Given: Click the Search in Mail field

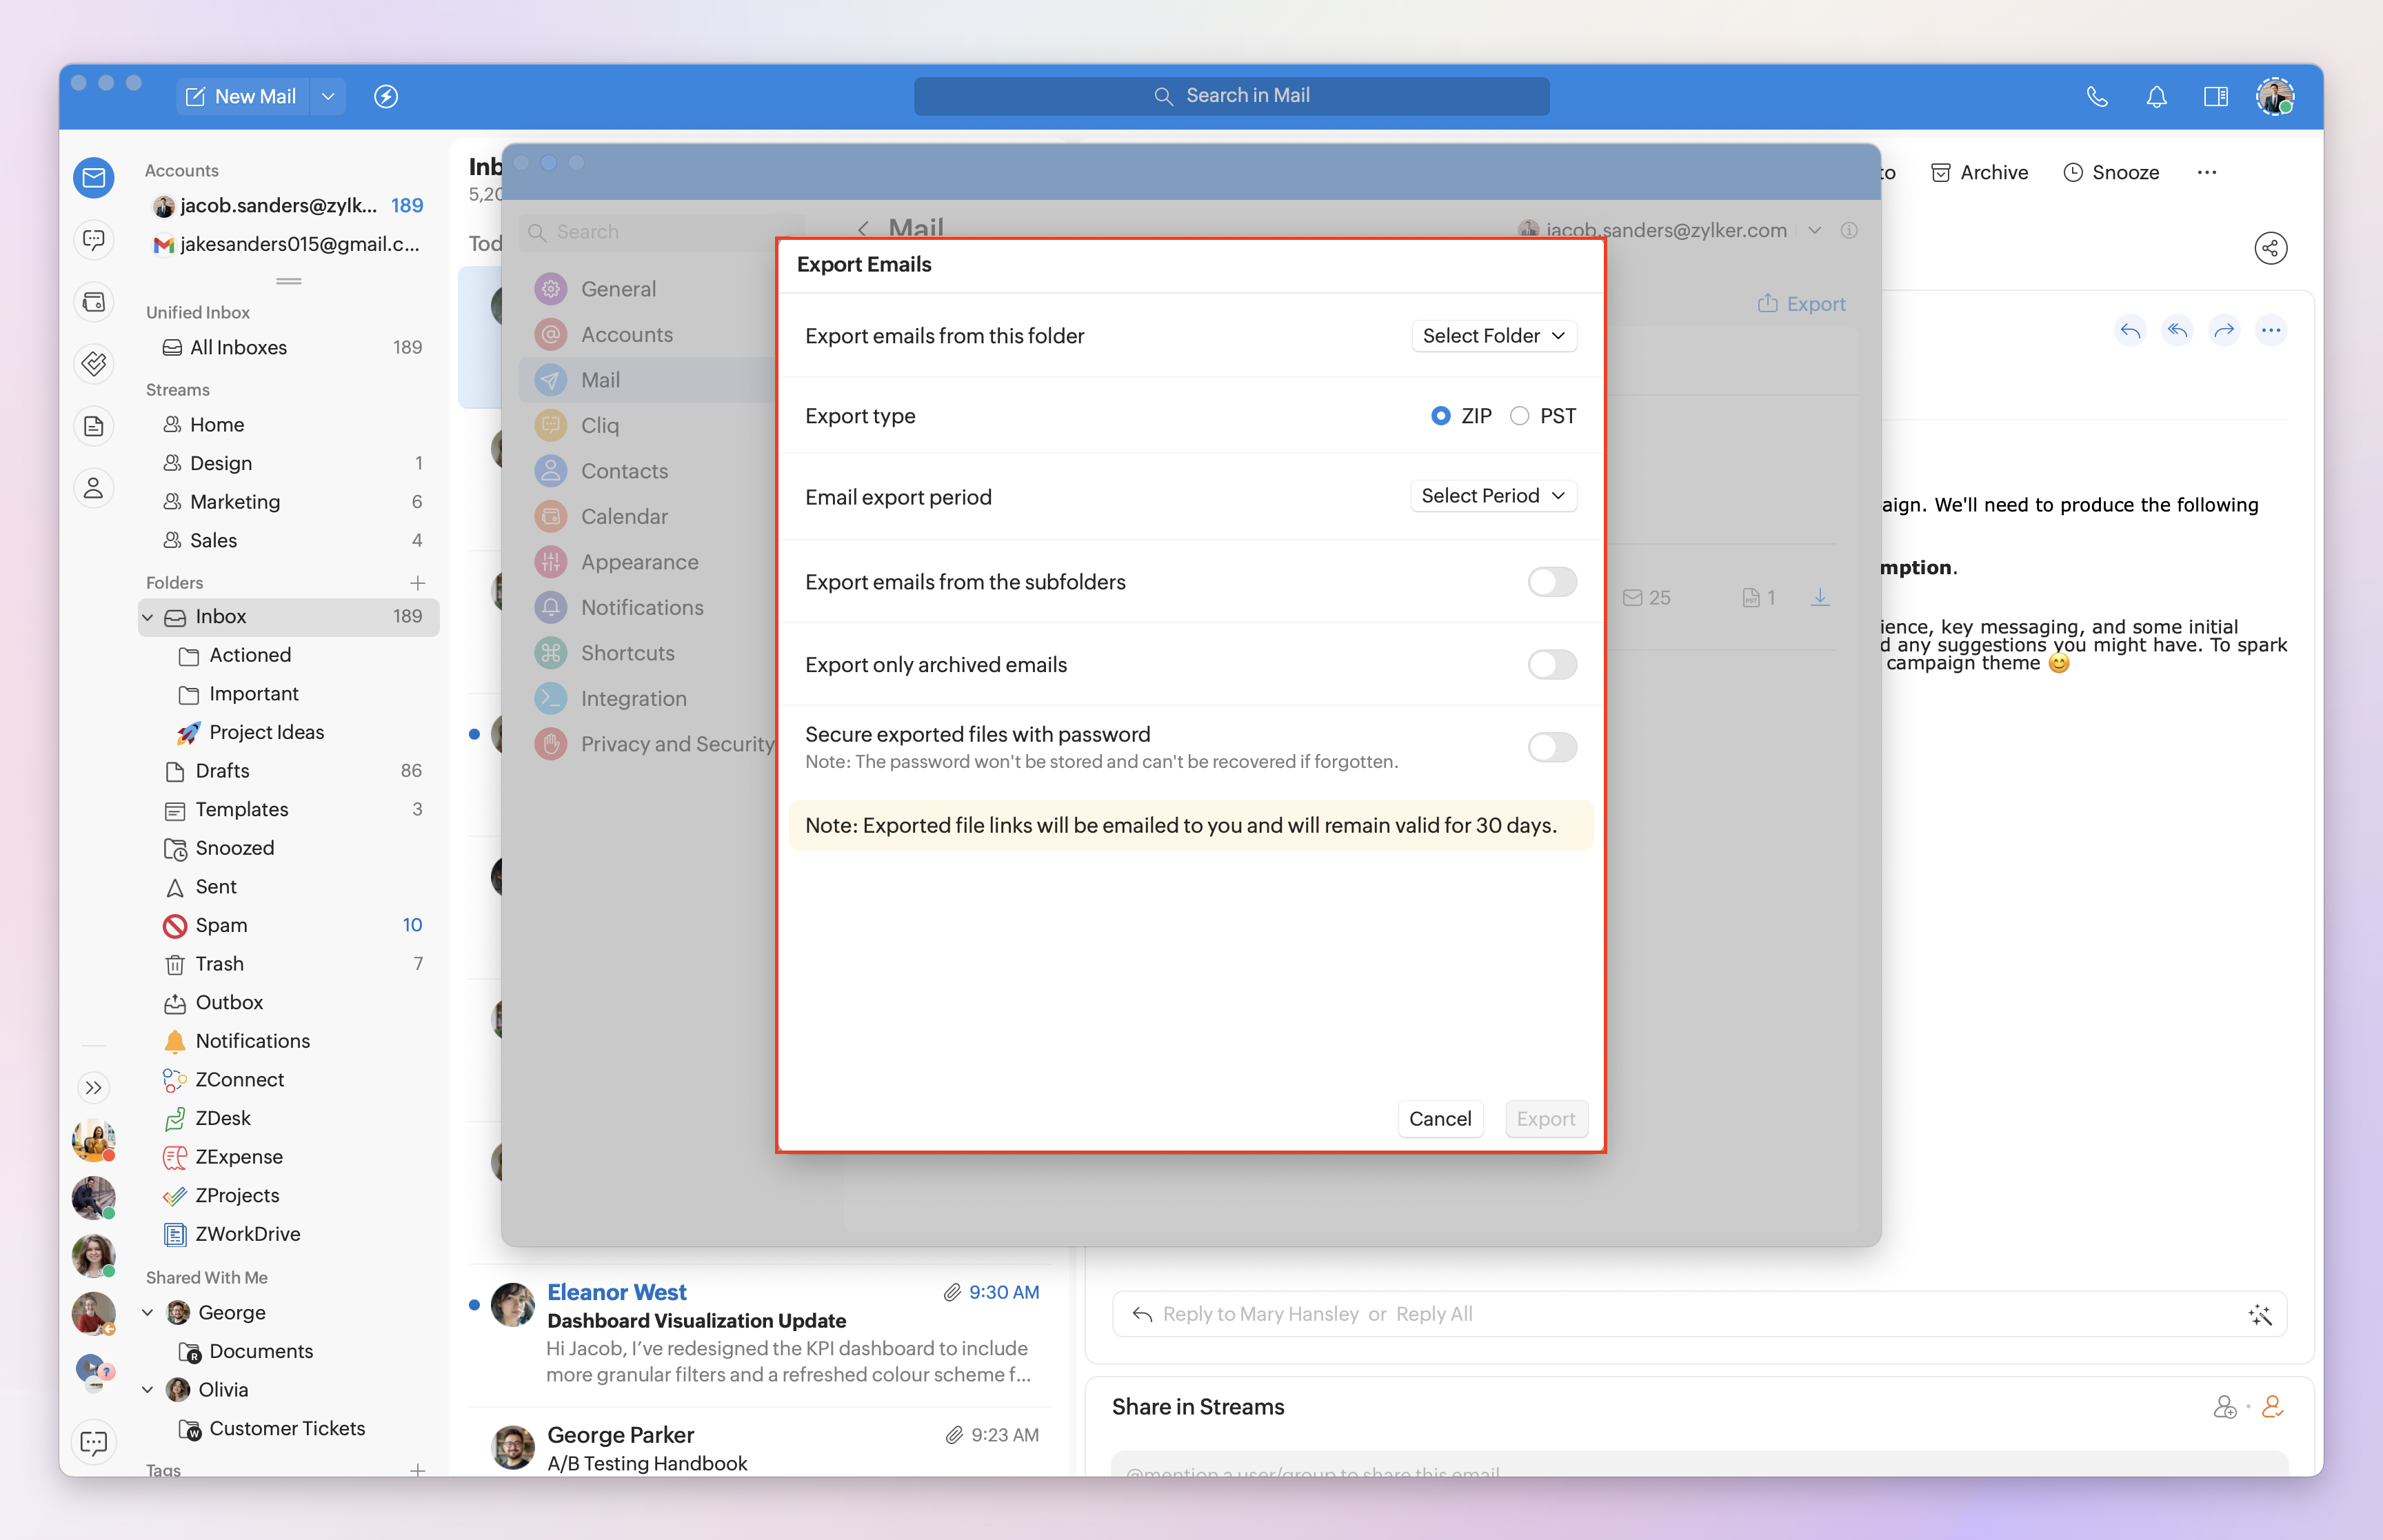Looking at the screenshot, I should click(x=1231, y=96).
